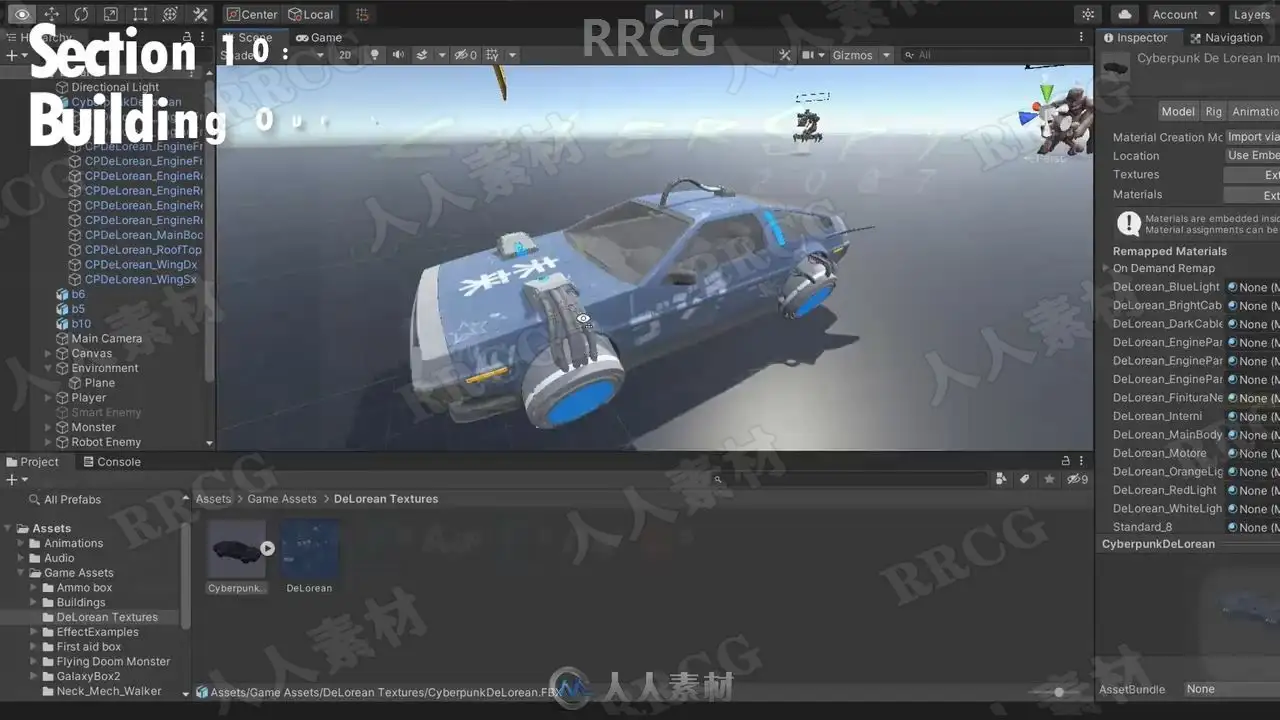
Task: Expand the Canvas object
Action: coord(48,353)
